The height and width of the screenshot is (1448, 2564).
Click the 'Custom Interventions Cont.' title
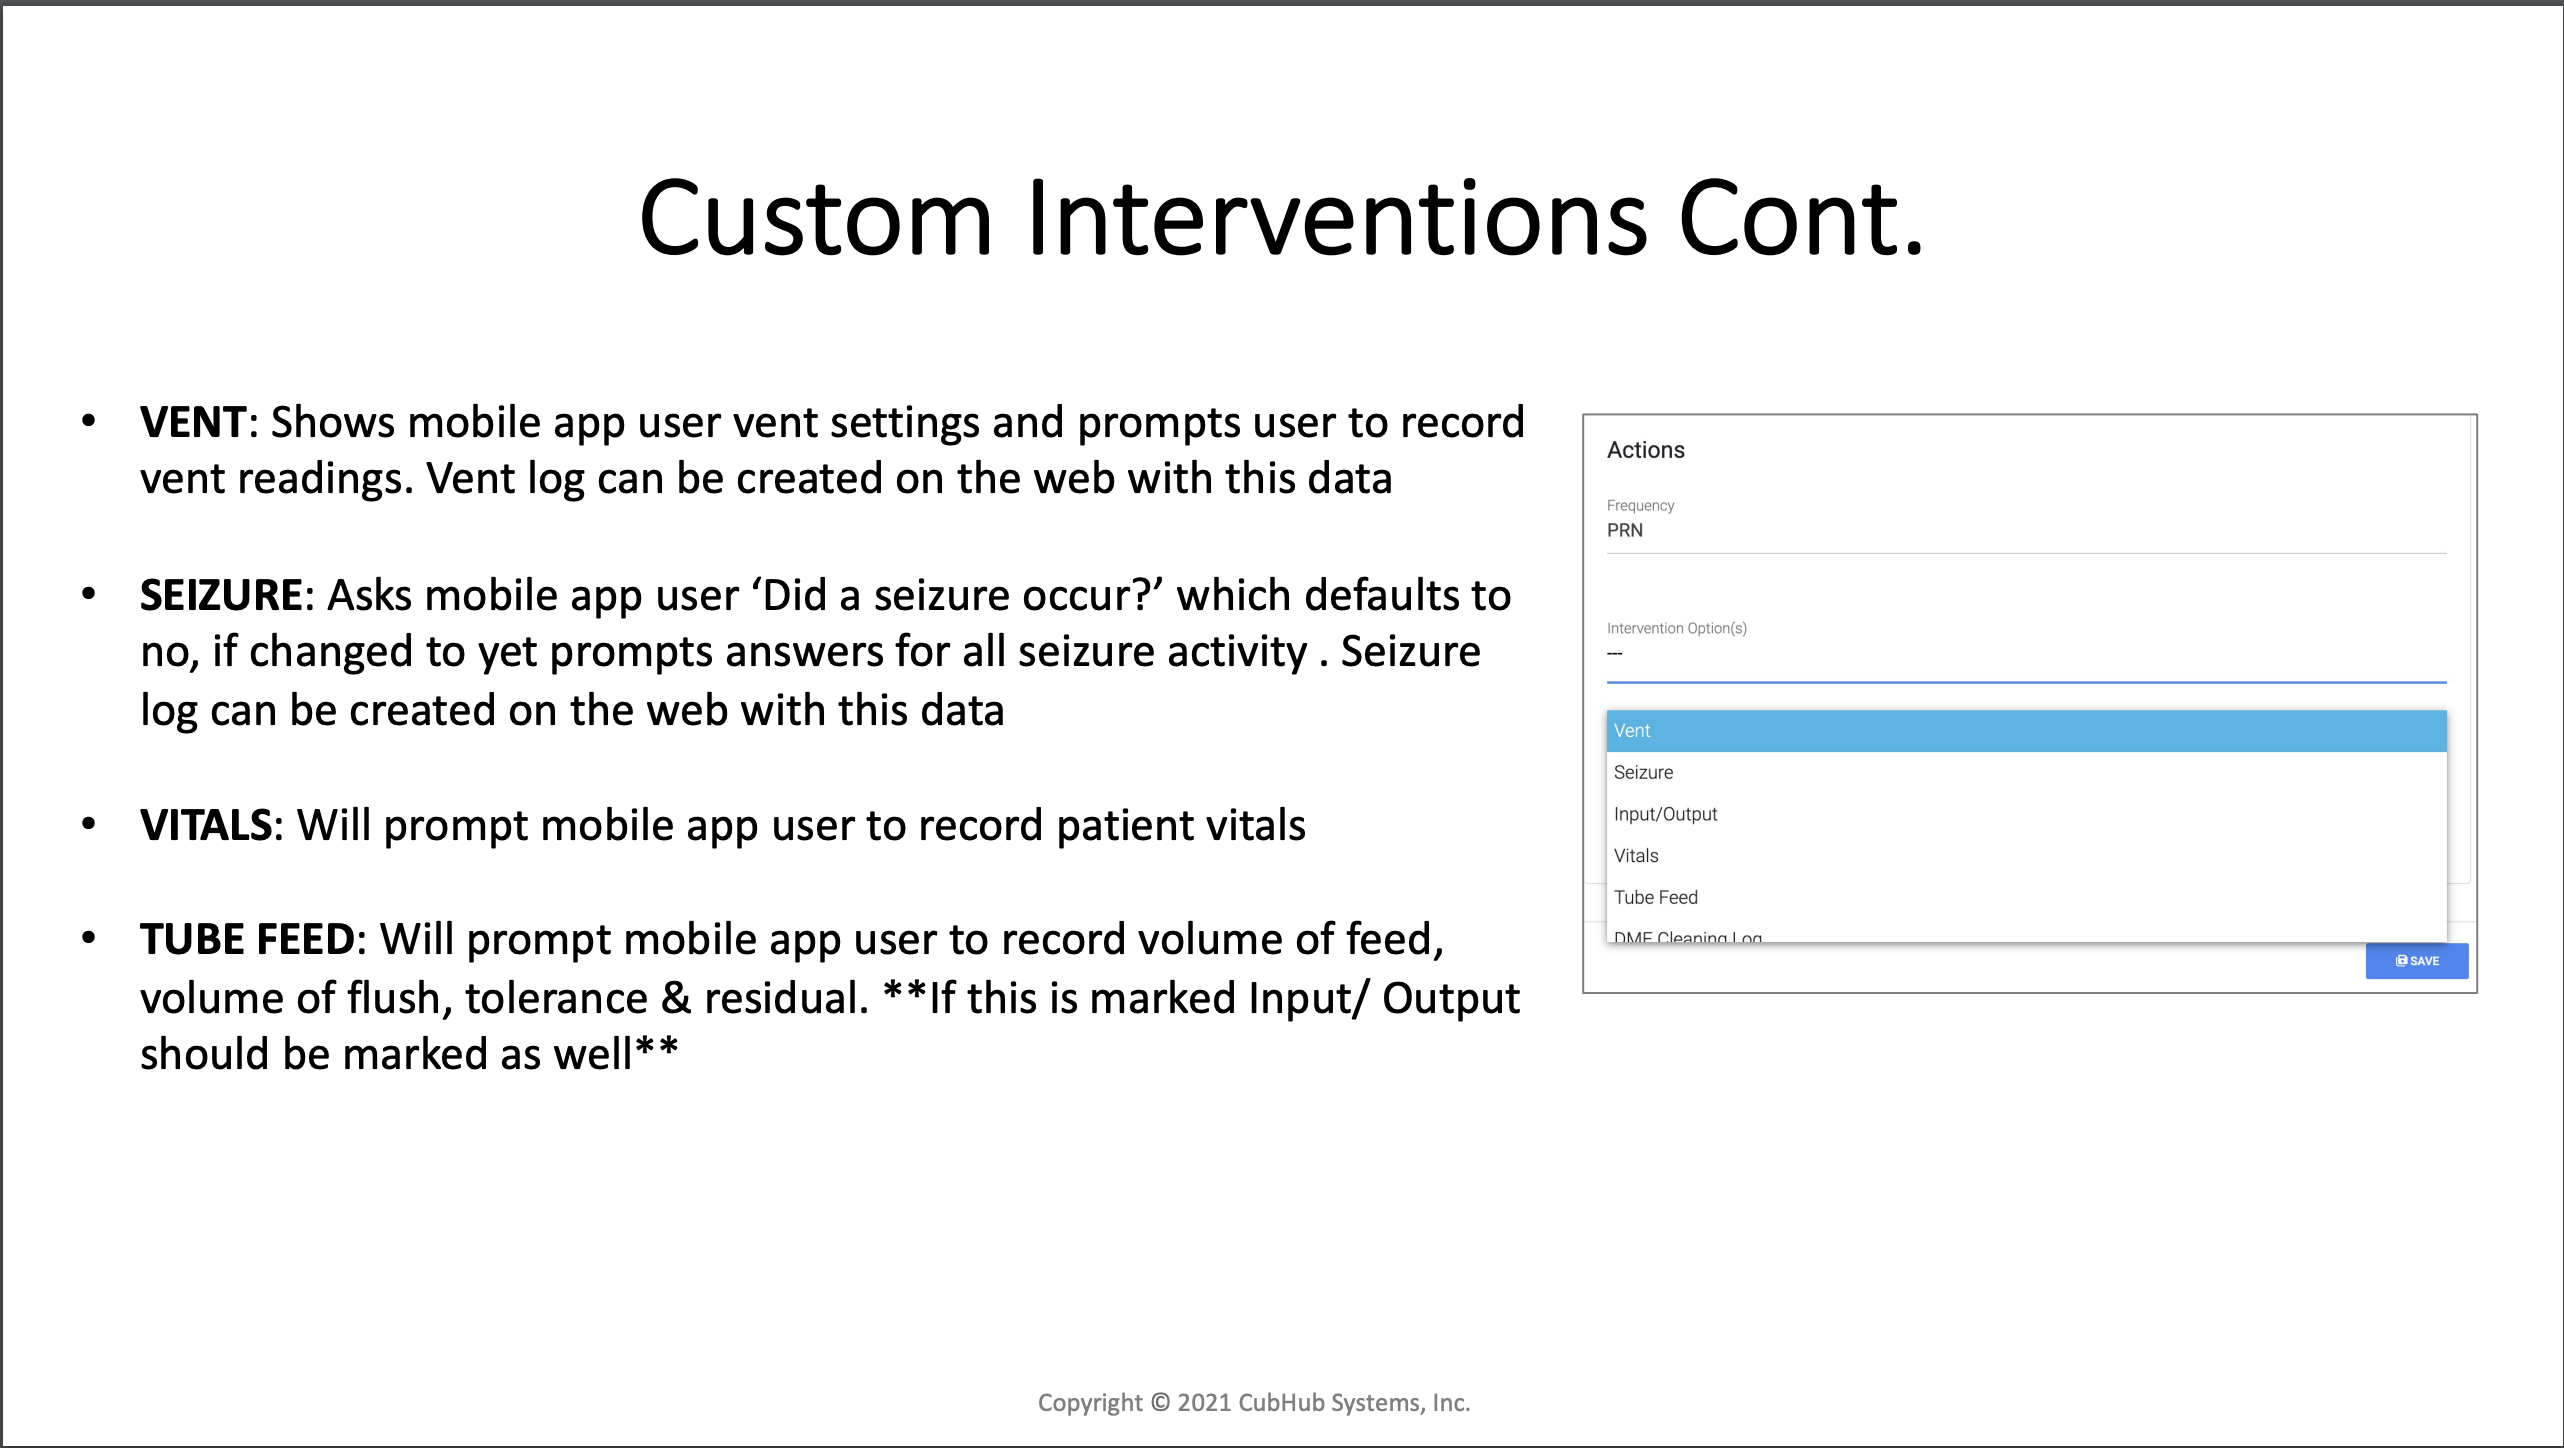point(1281,217)
